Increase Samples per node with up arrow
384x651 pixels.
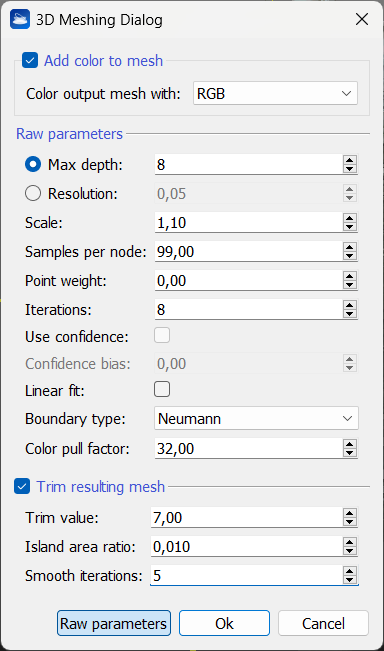(350, 247)
